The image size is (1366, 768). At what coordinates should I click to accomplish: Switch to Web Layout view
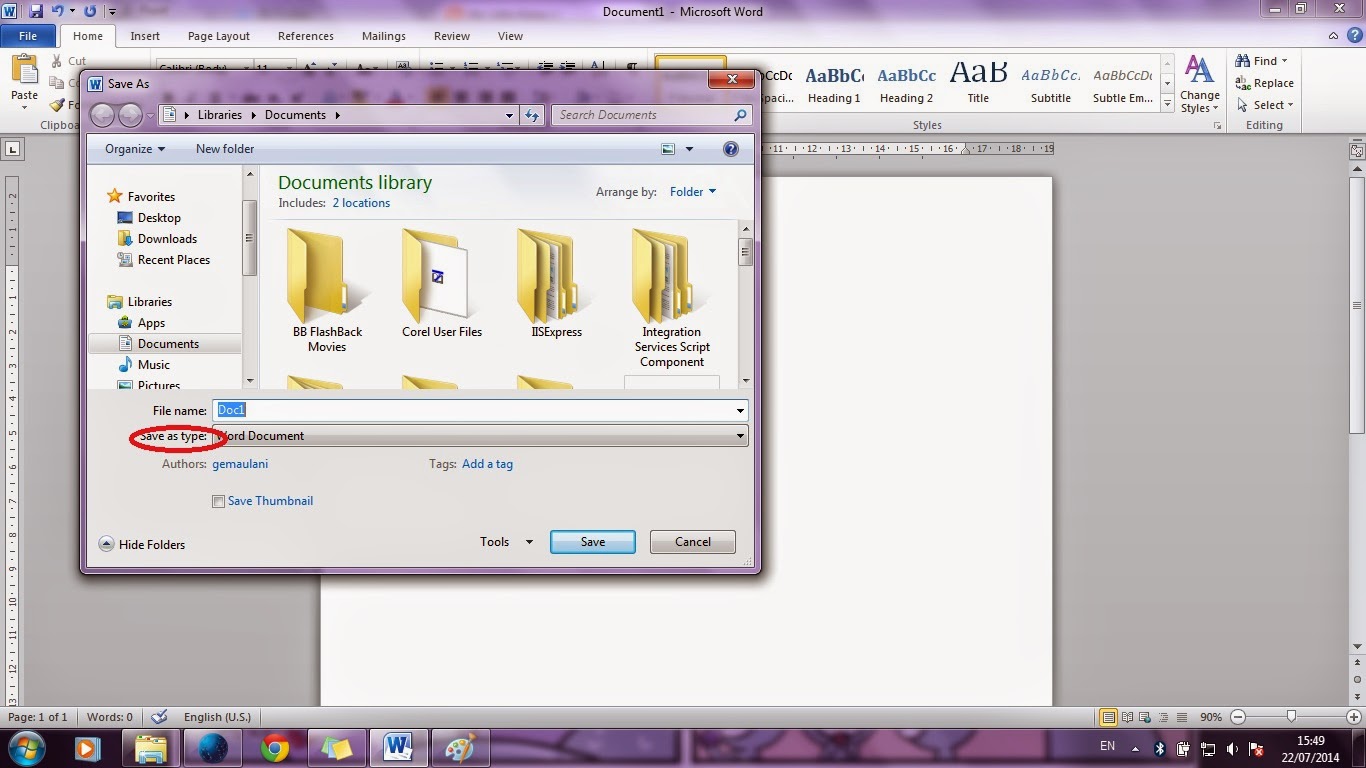pos(1146,717)
